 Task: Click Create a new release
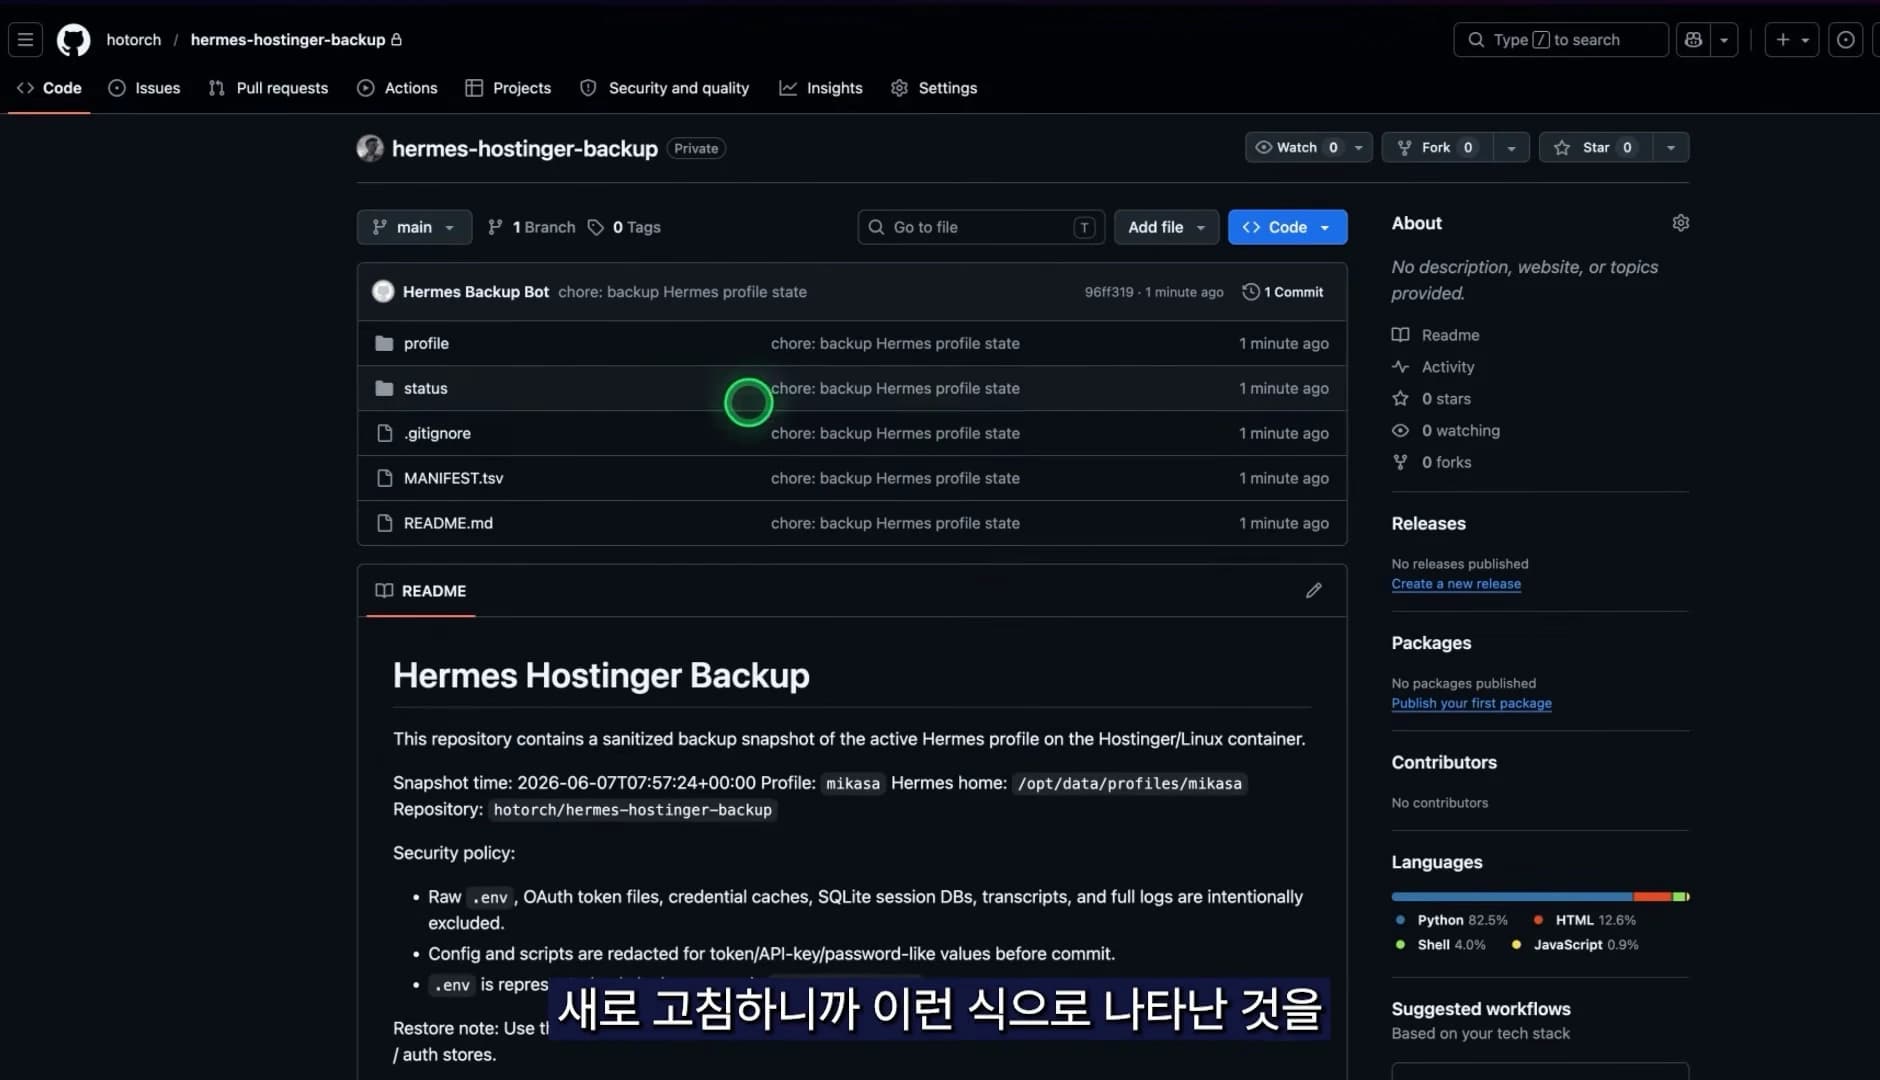pyautogui.click(x=1456, y=584)
